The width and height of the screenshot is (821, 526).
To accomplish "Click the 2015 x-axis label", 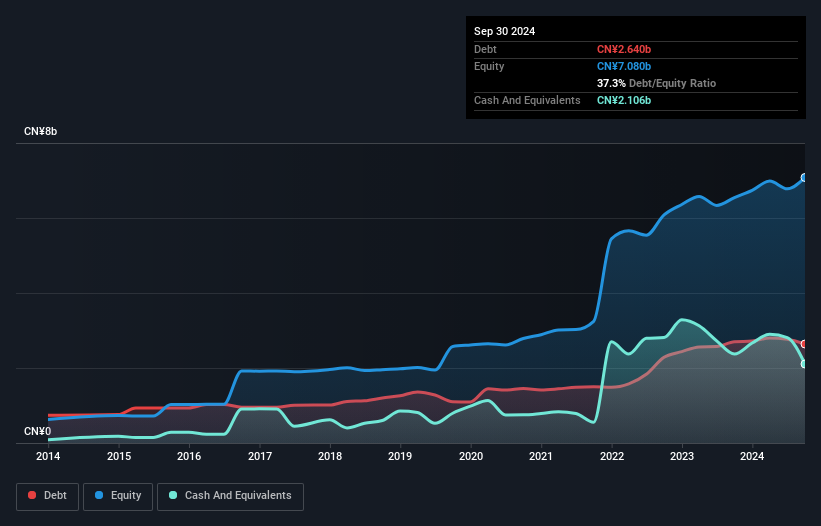I will (119, 456).
